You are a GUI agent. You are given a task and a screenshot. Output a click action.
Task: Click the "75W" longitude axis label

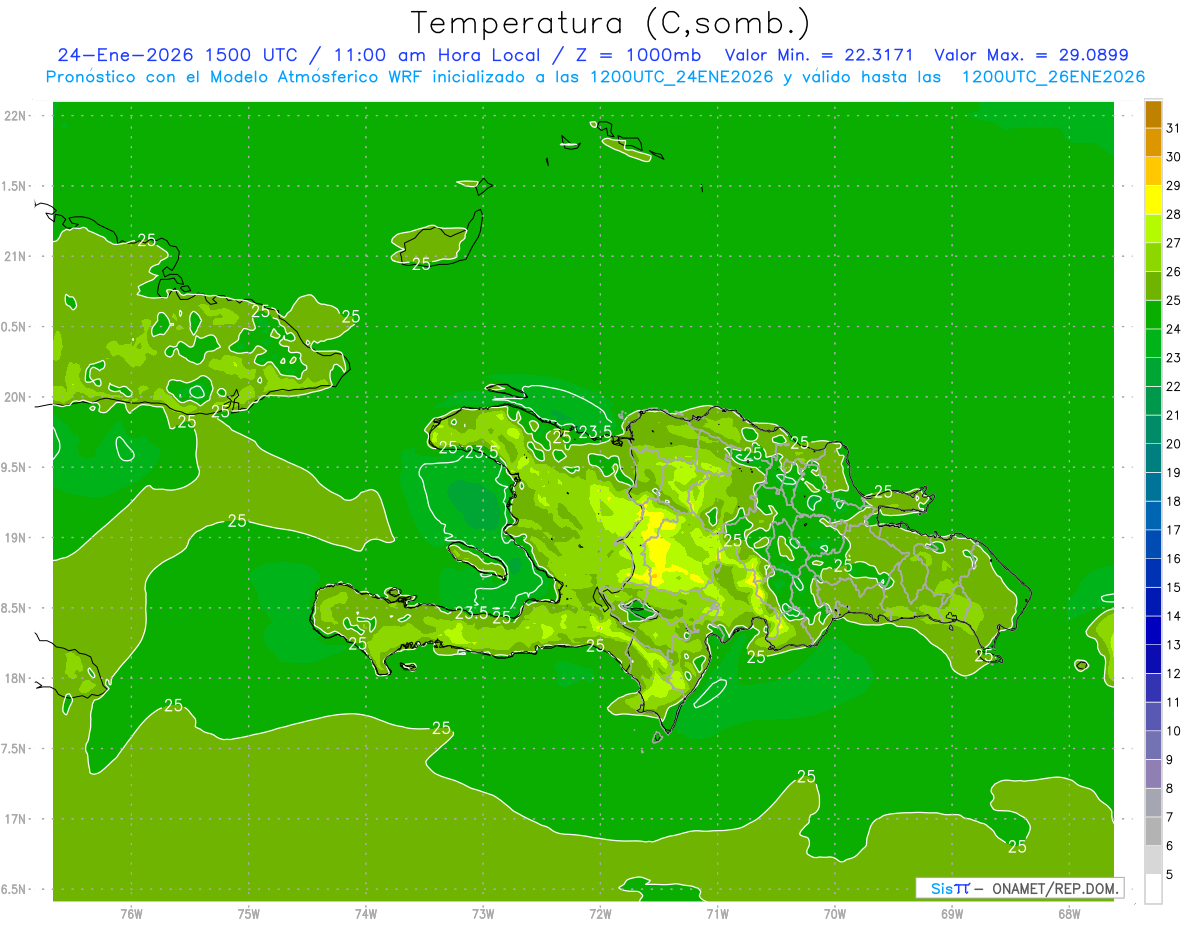[248, 914]
